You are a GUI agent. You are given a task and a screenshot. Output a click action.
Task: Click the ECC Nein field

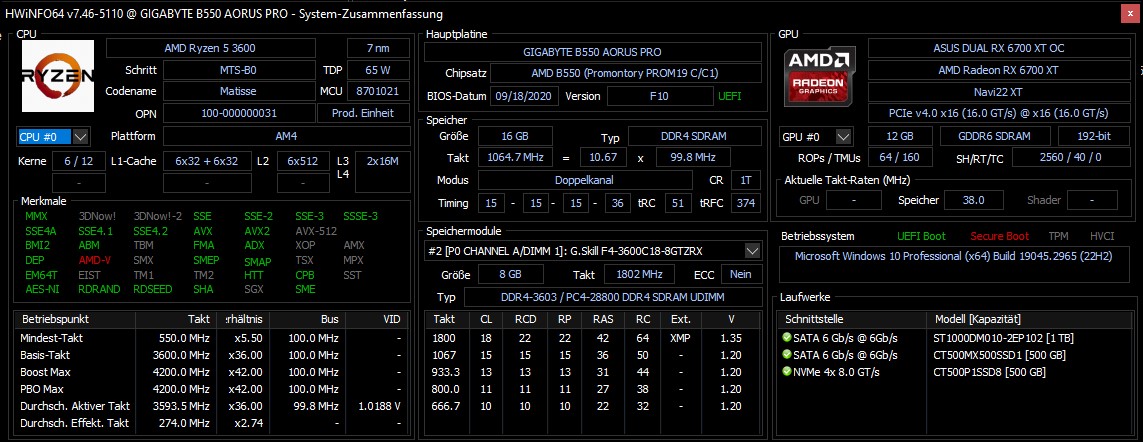741,274
